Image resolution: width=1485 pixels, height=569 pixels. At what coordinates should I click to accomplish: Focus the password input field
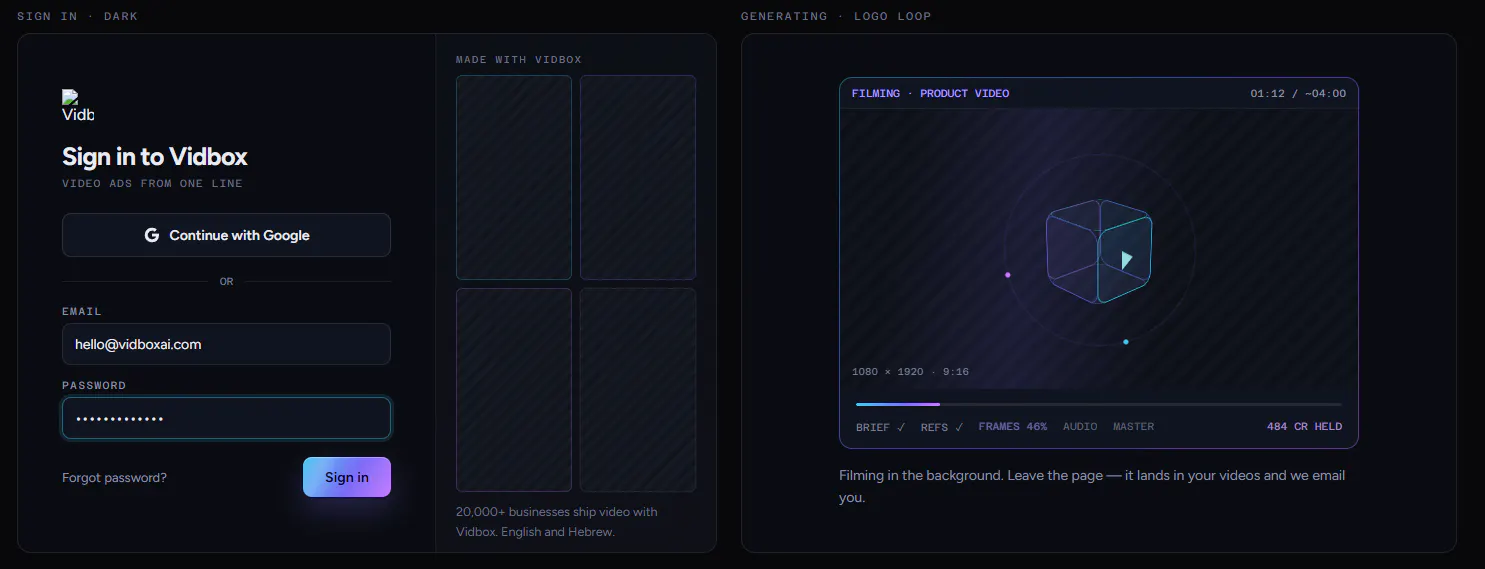coord(226,418)
